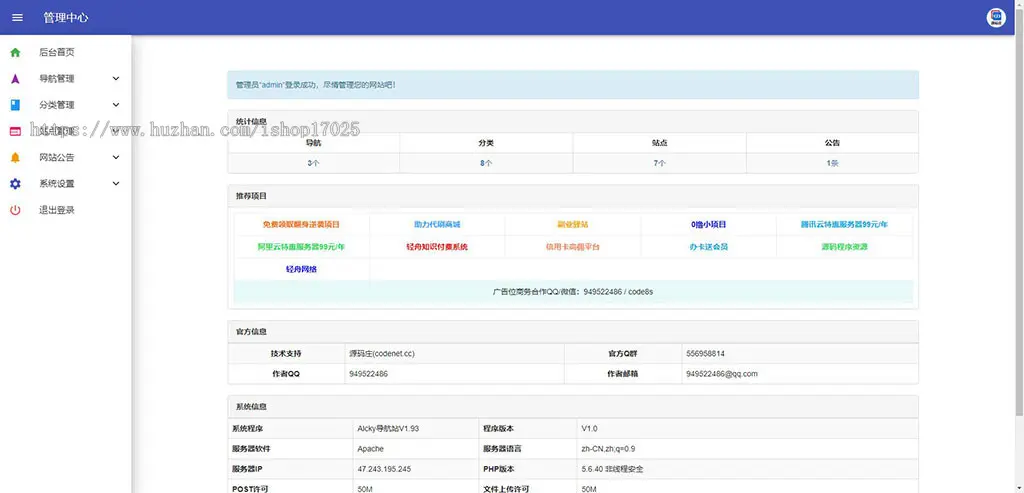Click the purple navigation arrow icon
1024x493 pixels.
[15, 79]
